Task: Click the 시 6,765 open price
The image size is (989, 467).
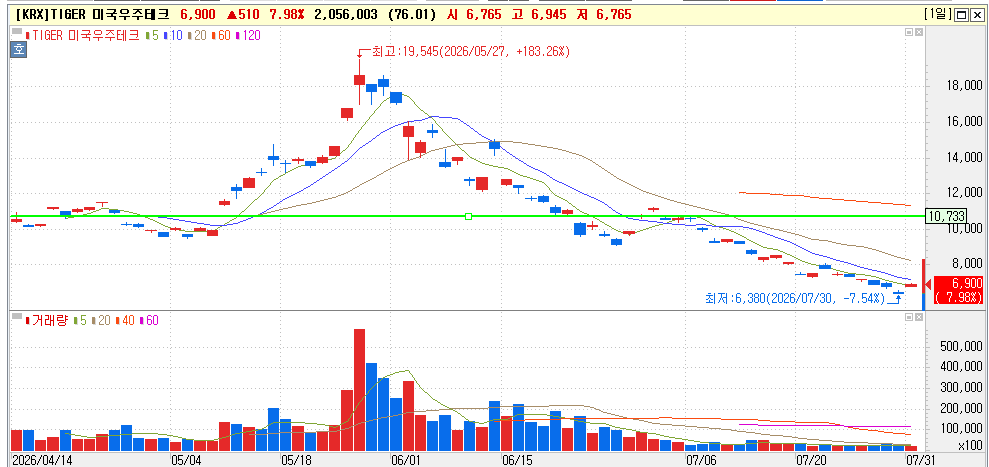Action: tap(474, 15)
